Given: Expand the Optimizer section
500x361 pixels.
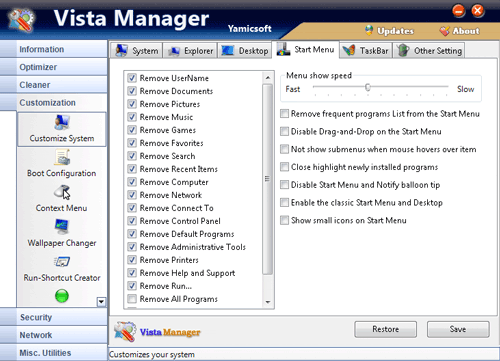Looking at the screenshot, I should click(x=54, y=67).
